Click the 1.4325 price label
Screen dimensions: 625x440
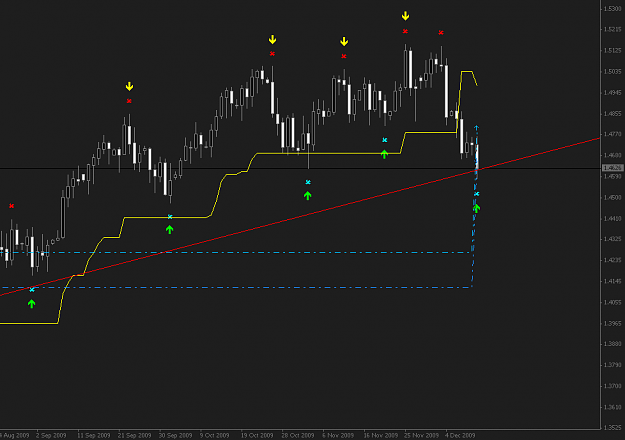612,239
